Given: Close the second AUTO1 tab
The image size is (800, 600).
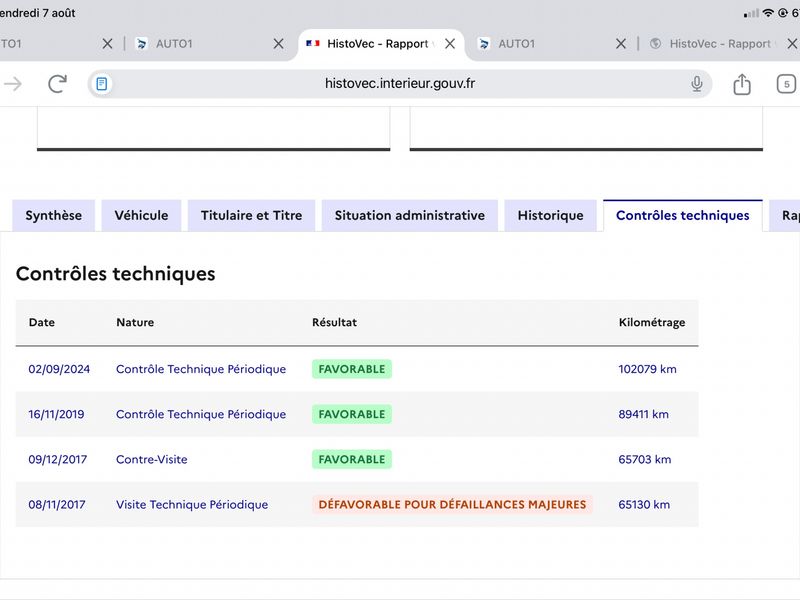Looking at the screenshot, I should pos(620,44).
